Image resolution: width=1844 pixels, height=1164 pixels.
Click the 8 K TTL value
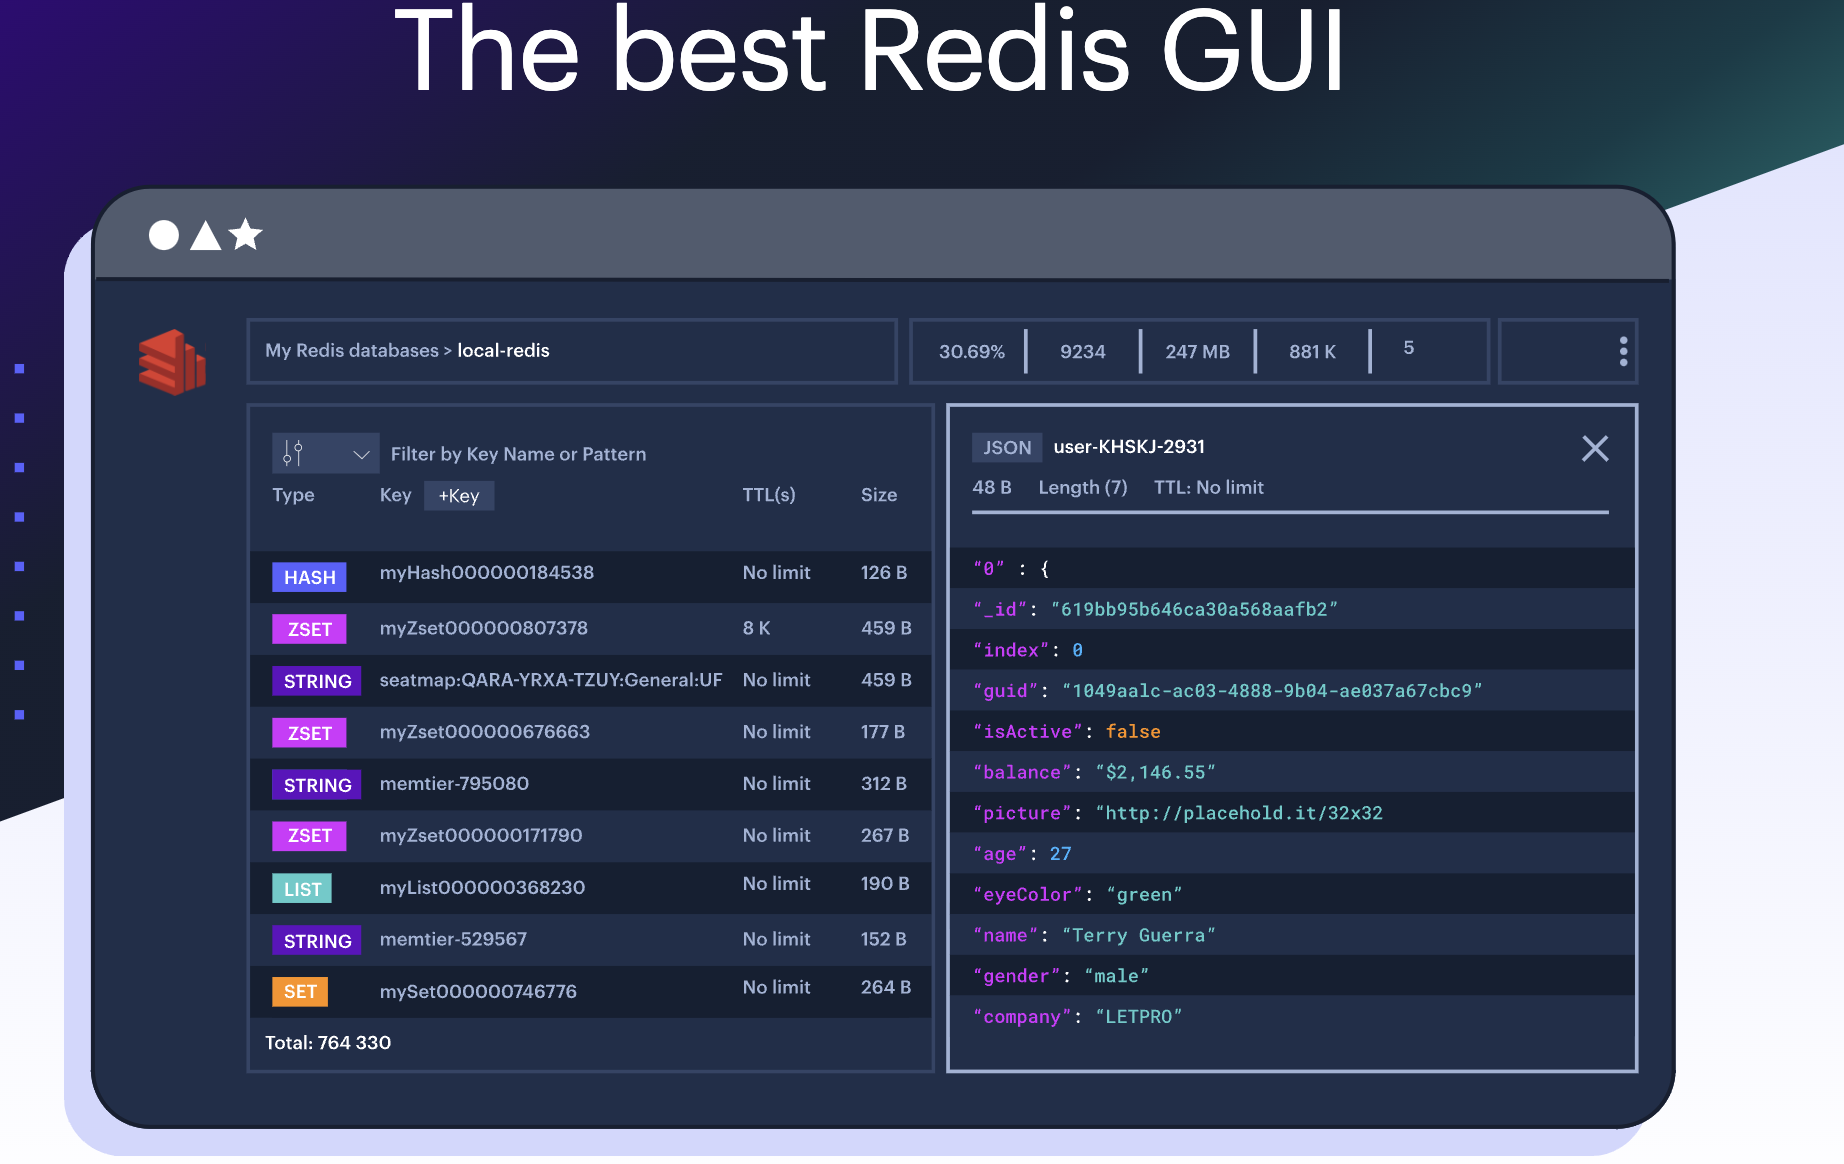coord(756,629)
